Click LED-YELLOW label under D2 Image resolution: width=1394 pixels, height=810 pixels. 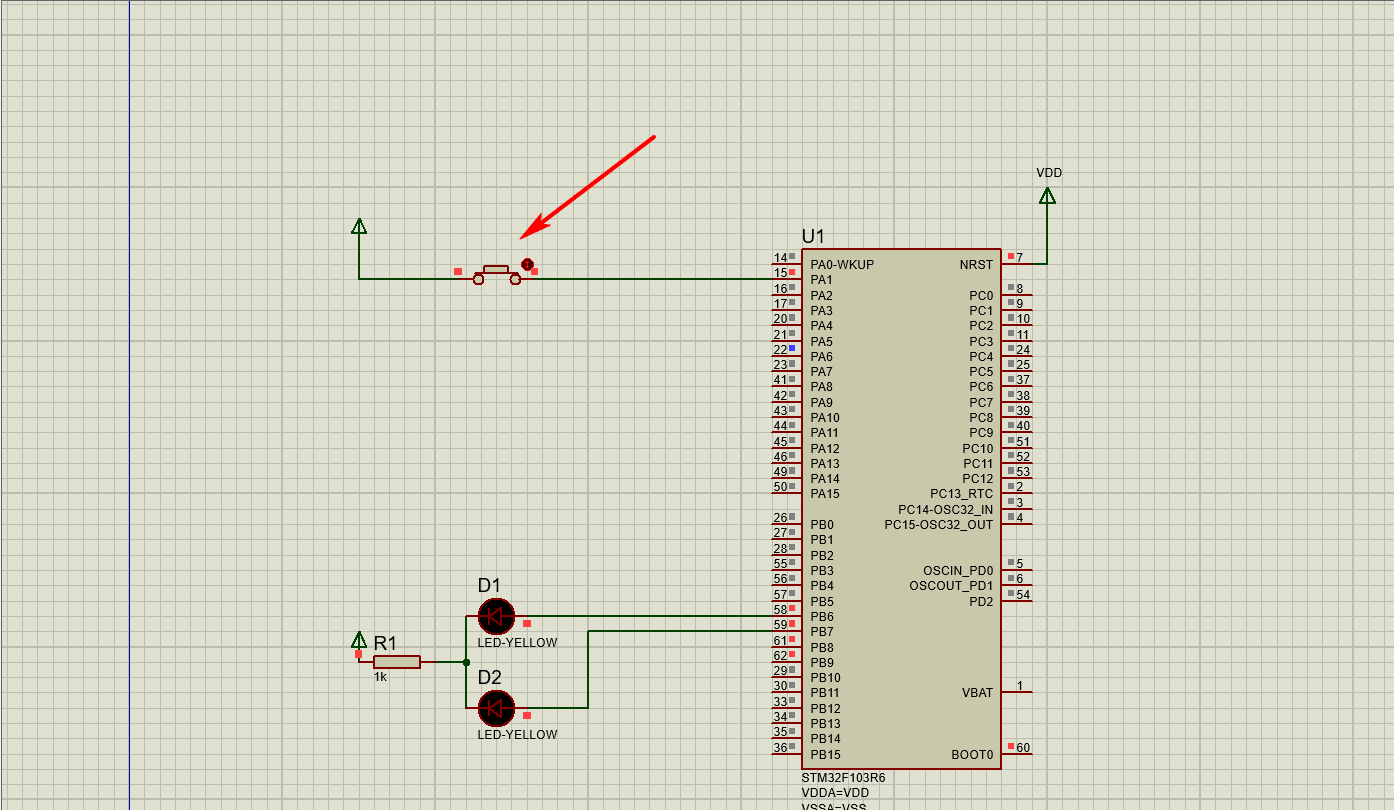pos(517,735)
